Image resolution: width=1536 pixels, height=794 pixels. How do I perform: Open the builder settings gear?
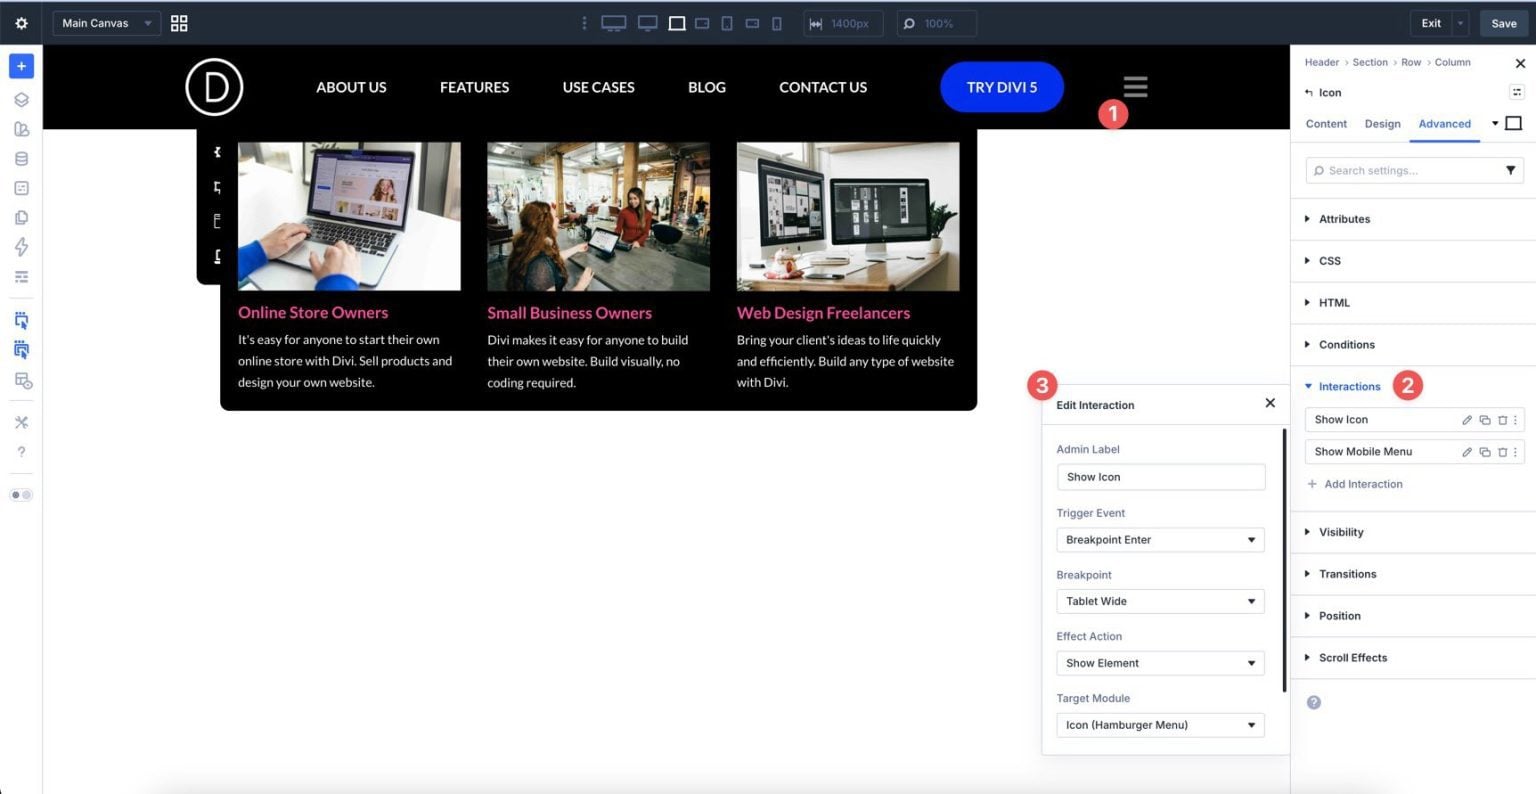pyautogui.click(x=21, y=23)
